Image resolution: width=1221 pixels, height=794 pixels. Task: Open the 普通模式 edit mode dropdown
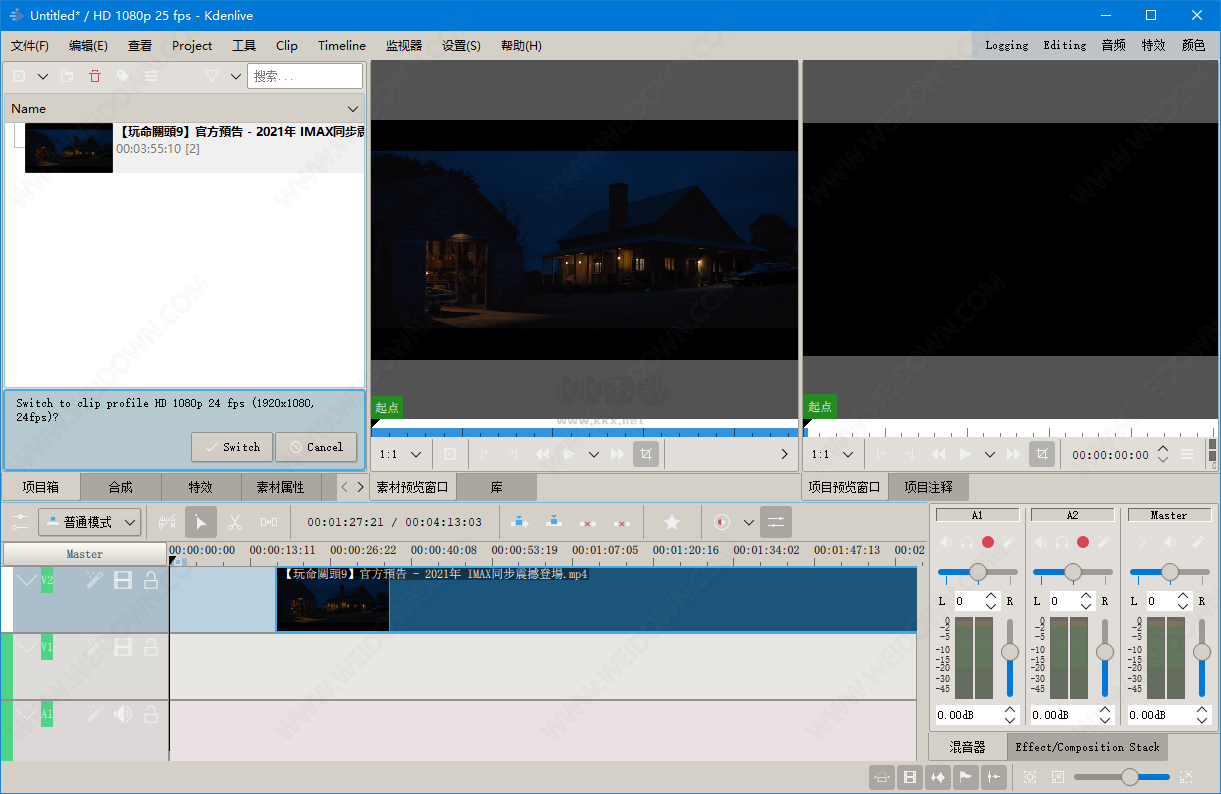click(89, 522)
